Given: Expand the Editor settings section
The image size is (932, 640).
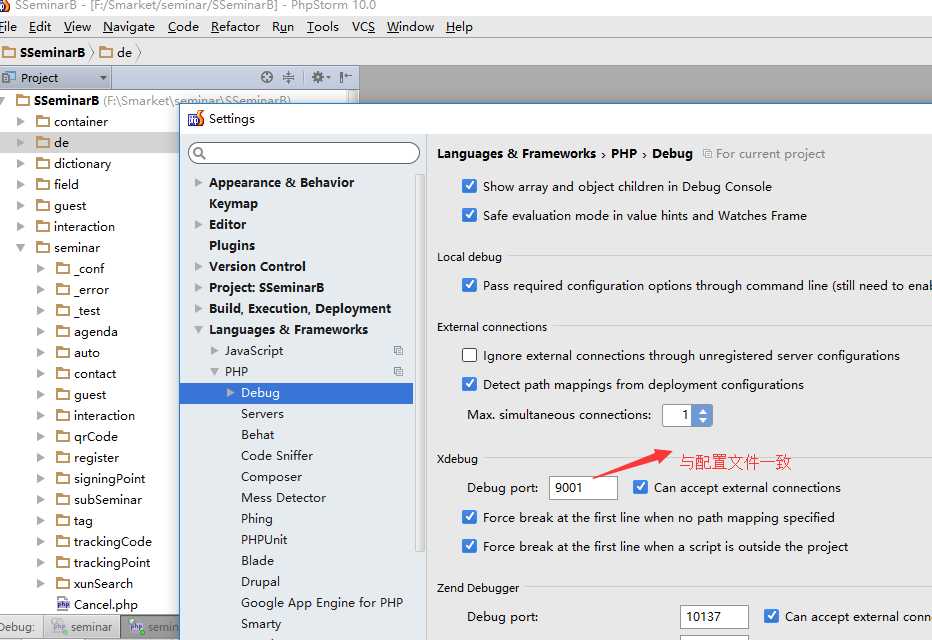Looking at the screenshot, I should coord(199,224).
